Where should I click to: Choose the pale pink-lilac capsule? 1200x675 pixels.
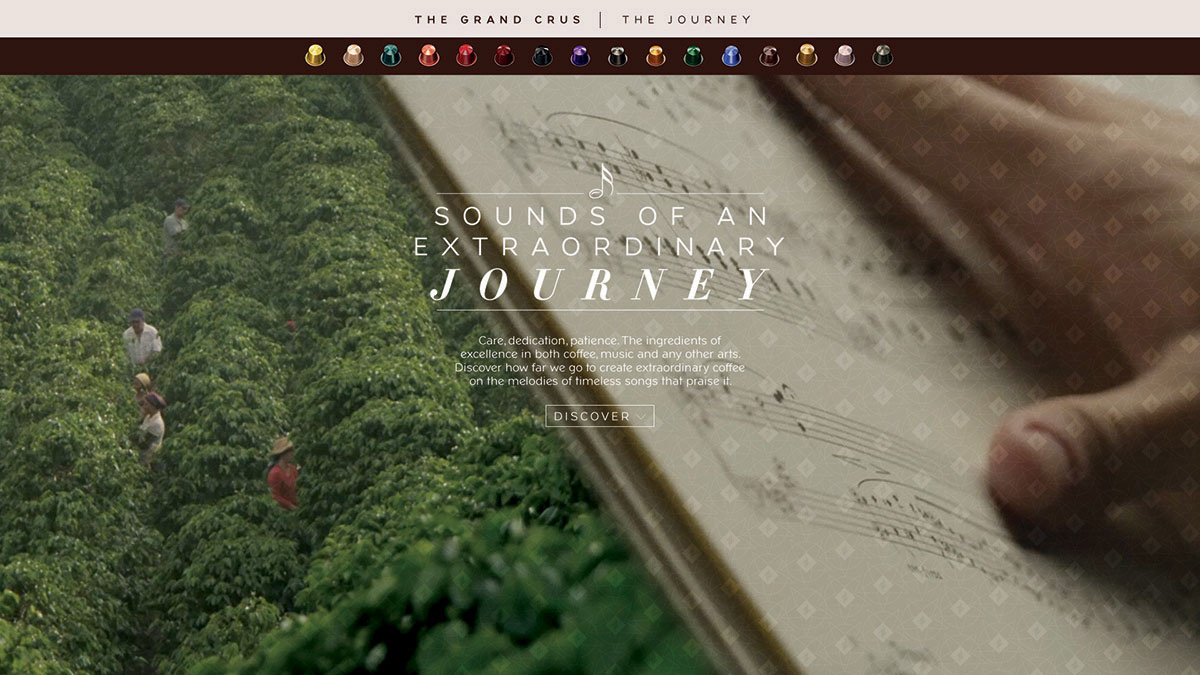[x=845, y=56]
